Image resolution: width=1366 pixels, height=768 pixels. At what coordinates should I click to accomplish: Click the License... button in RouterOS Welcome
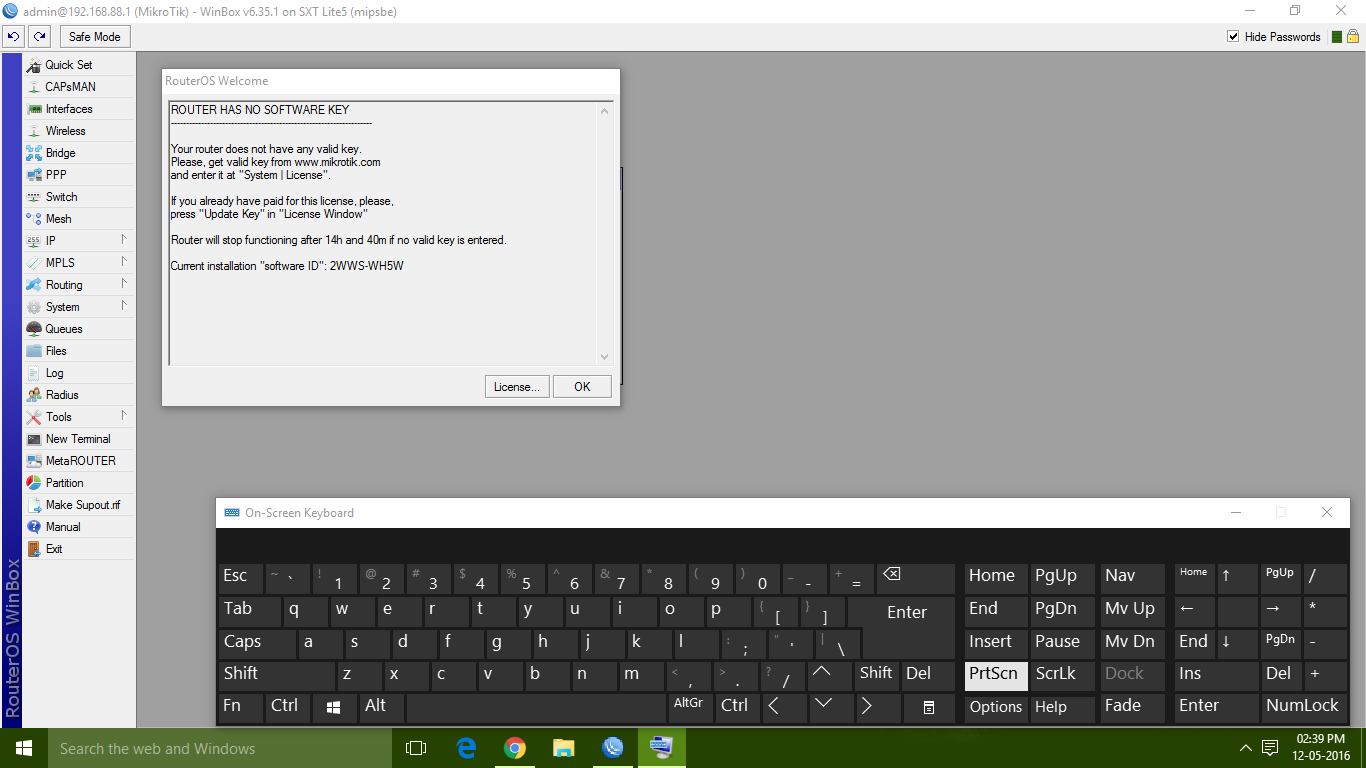coord(517,387)
